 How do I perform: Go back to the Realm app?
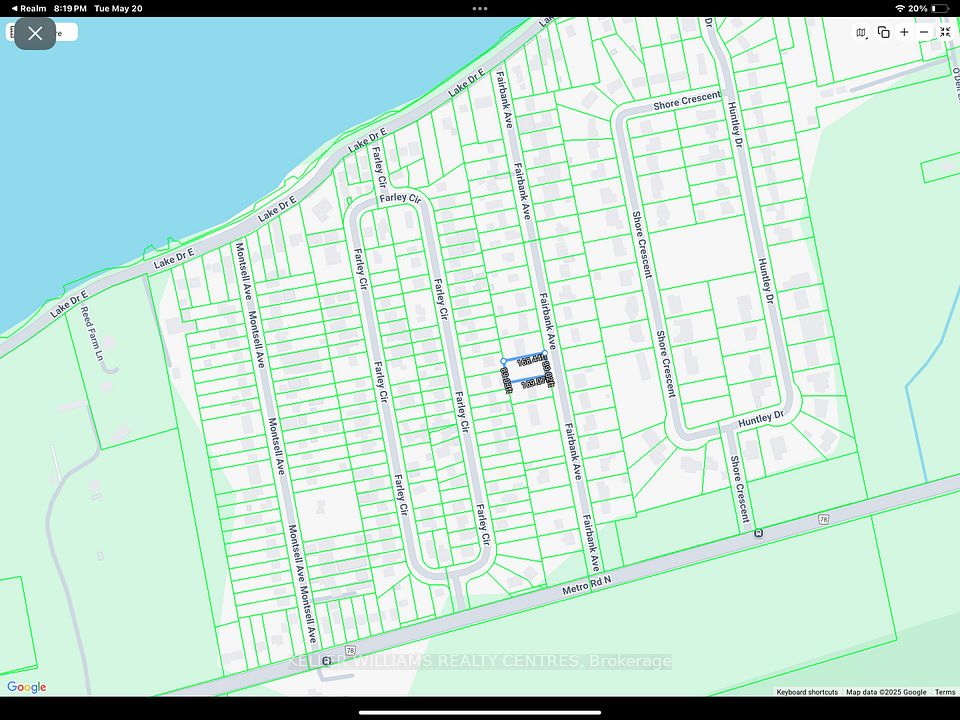[x=29, y=9]
